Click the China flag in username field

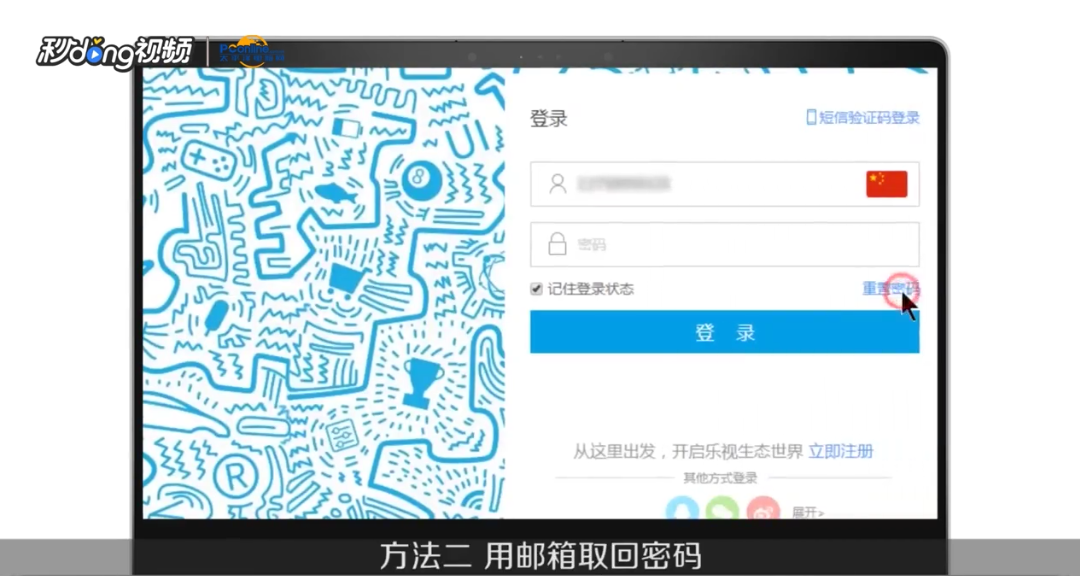886,183
